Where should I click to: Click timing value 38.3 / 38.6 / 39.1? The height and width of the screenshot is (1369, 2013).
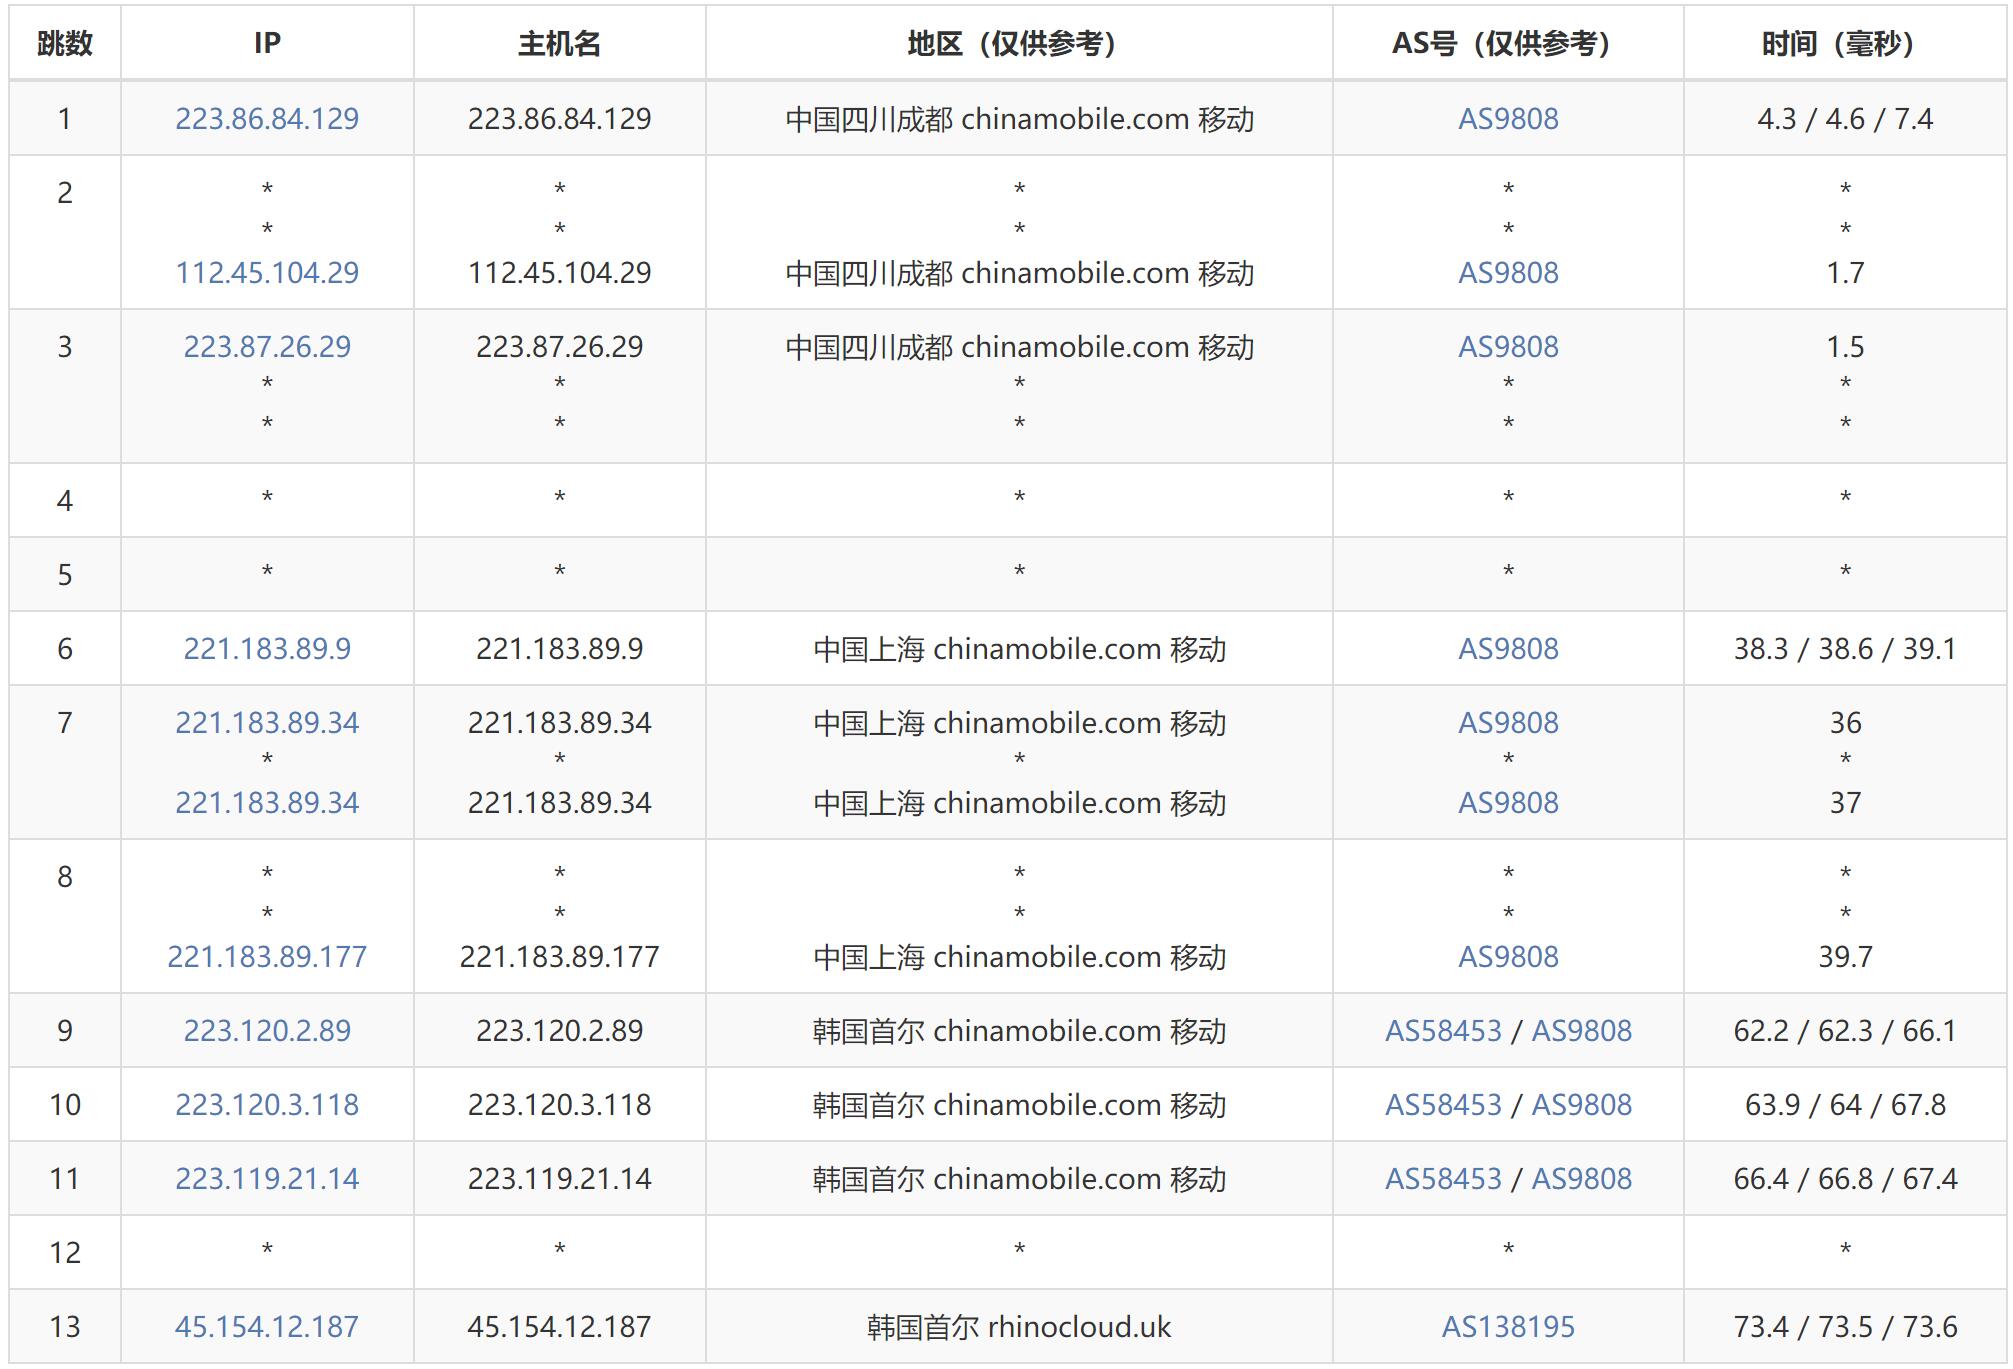pyautogui.click(x=1845, y=649)
